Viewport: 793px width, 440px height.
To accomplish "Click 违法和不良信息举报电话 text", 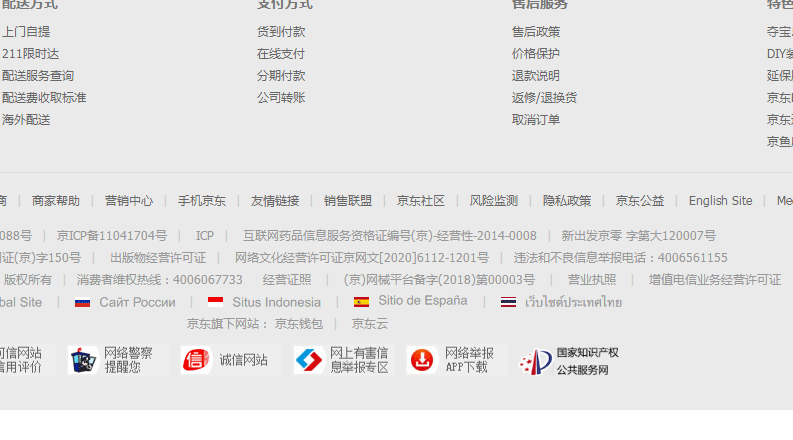I will tap(621, 258).
